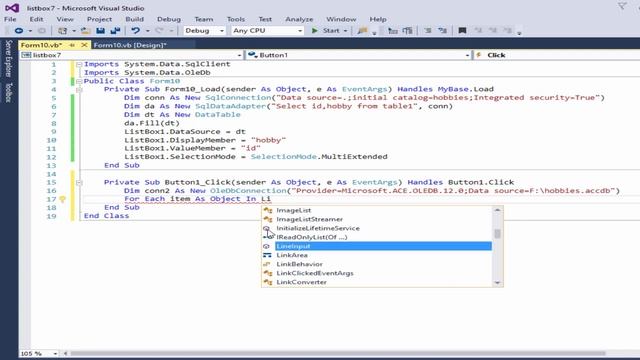Click the Navigate Backward toolbar icon
Image resolution: width=640 pixels, height=360 pixels.
[19, 31]
